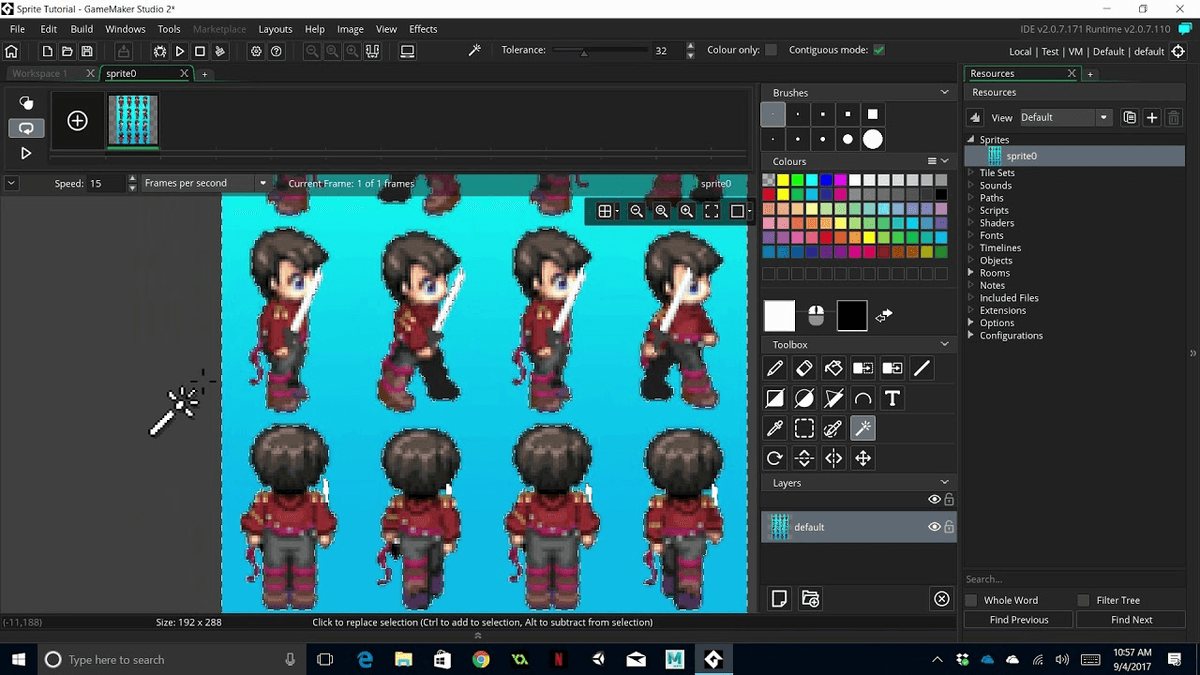Play the sprite animation preview
This screenshot has width=1200, height=675.
click(26, 153)
